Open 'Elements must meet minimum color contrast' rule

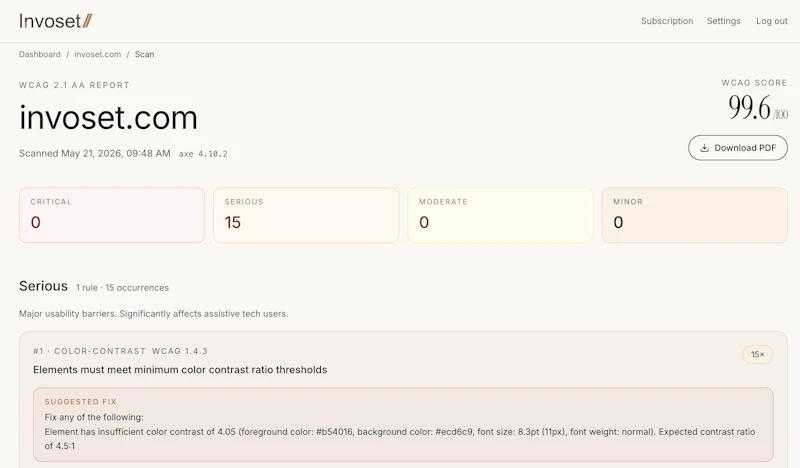pos(180,370)
